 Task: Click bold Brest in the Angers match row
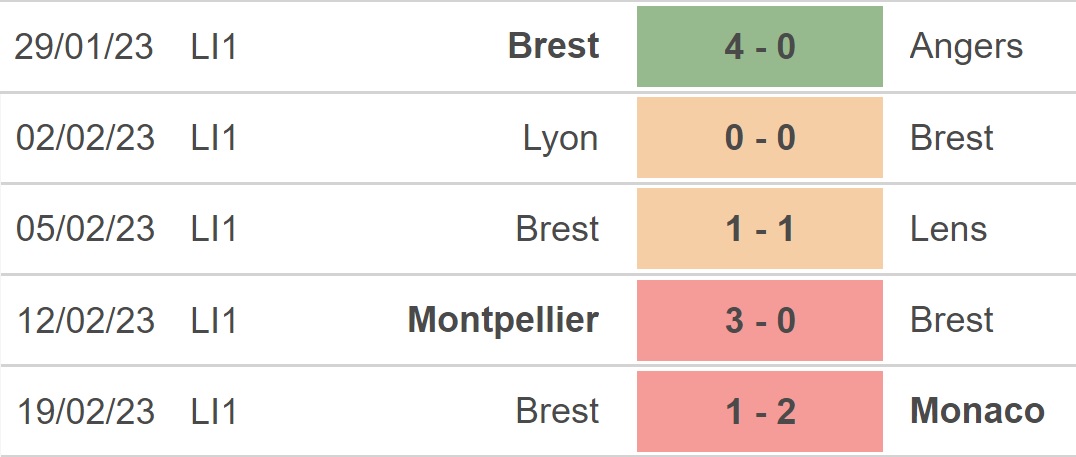click(554, 46)
